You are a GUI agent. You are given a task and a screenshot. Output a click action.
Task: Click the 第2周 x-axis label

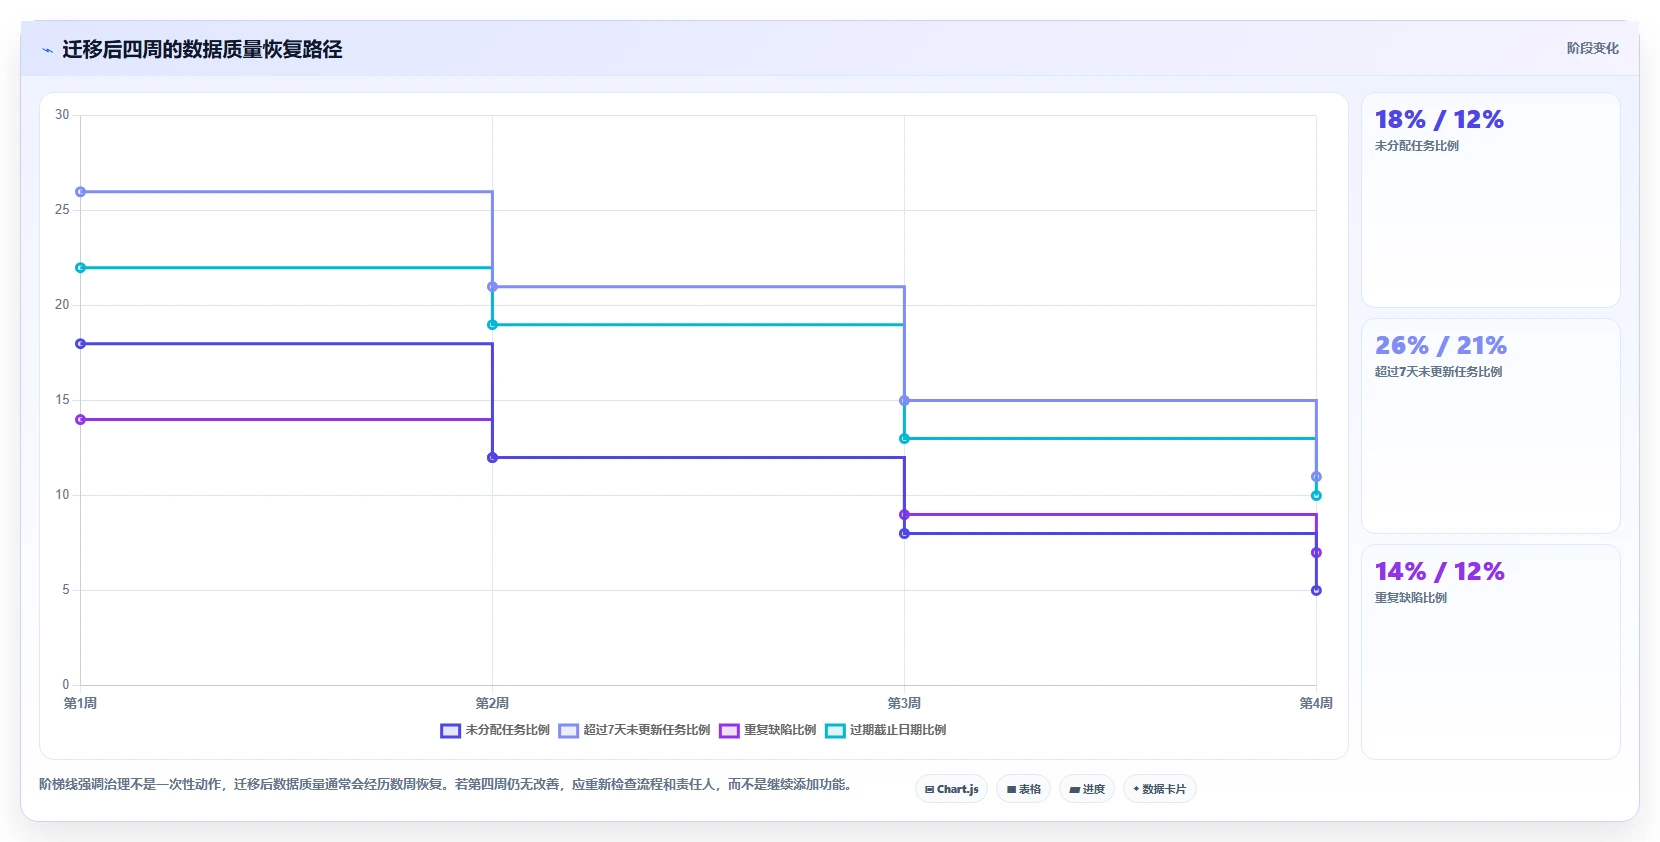(492, 704)
